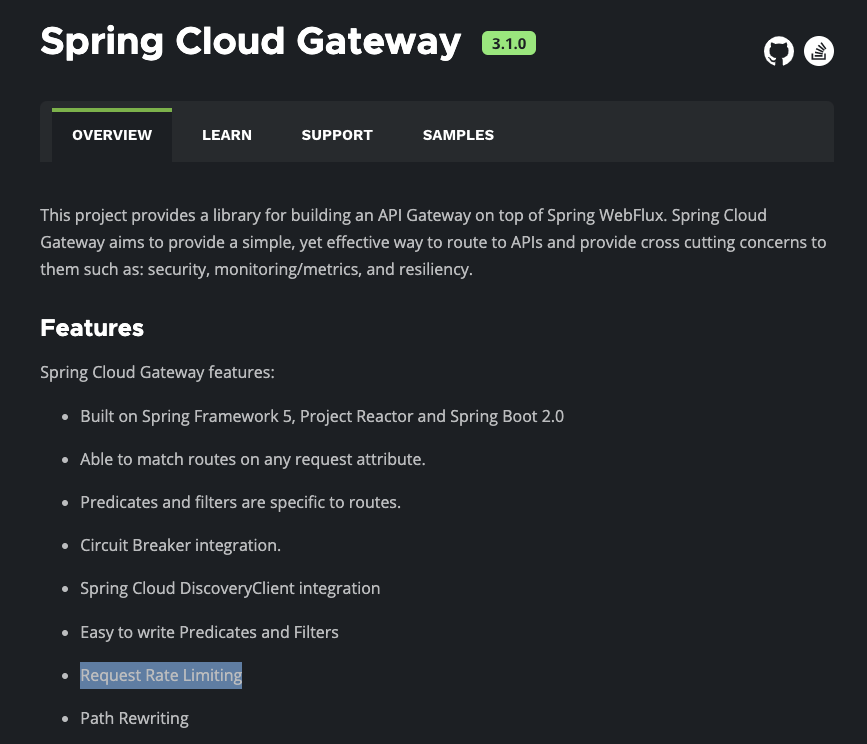Screen dimensions: 867x744
Task: Click the 3.1.0 version badge
Action: 509,43
